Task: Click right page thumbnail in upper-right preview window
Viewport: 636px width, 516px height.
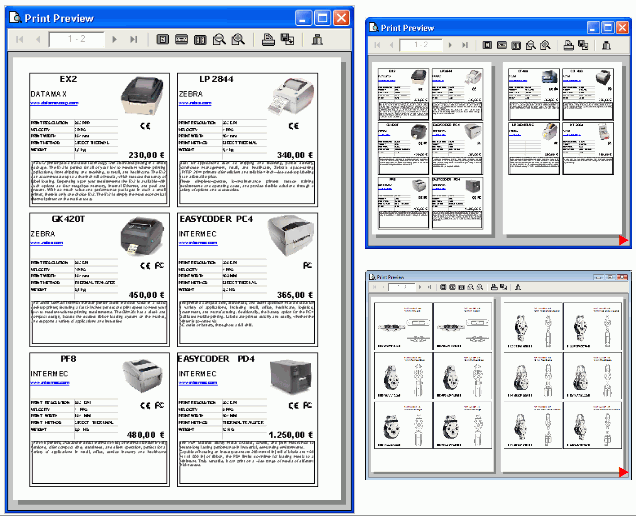Action: tap(563, 148)
